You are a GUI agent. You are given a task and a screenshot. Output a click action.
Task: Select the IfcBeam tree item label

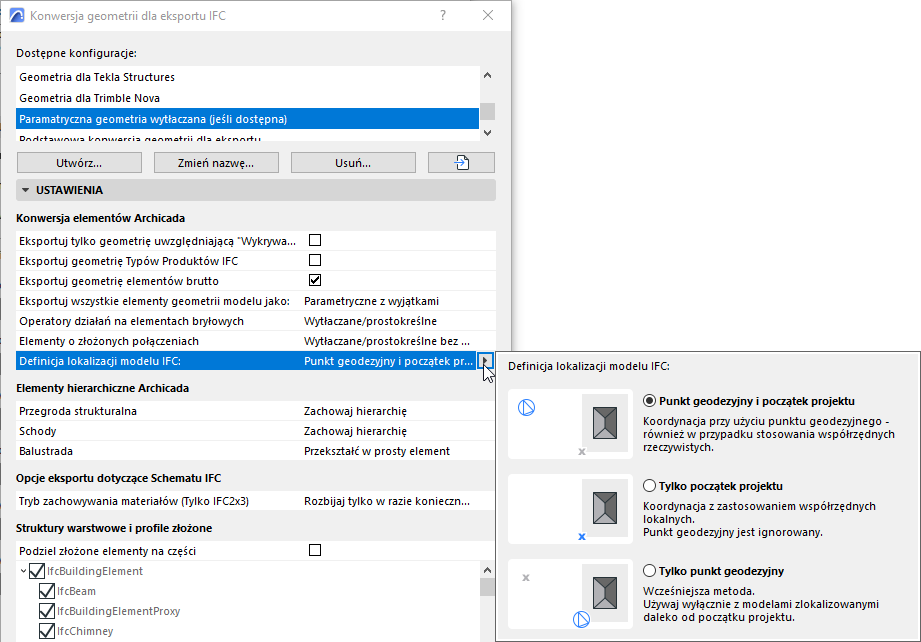pos(76,591)
